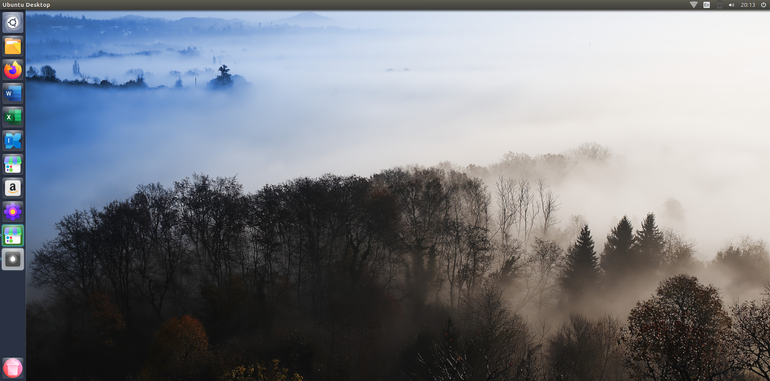
Task: Open the Outlook mail icon
Action: [x=13, y=140]
